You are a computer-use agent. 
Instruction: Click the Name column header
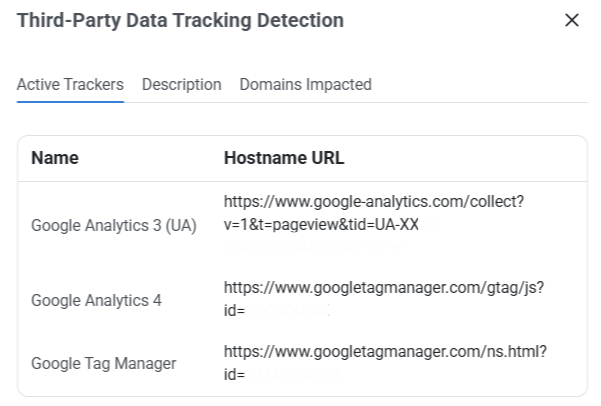[55, 158]
